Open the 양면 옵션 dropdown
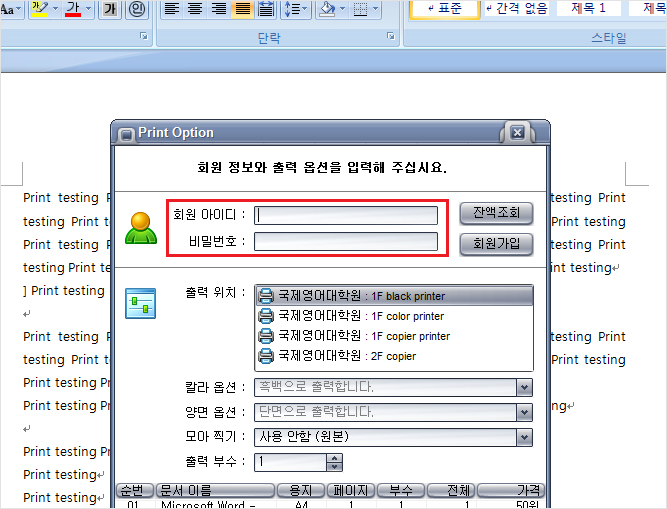Viewport: 667px width, 509px height. [524, 412]
